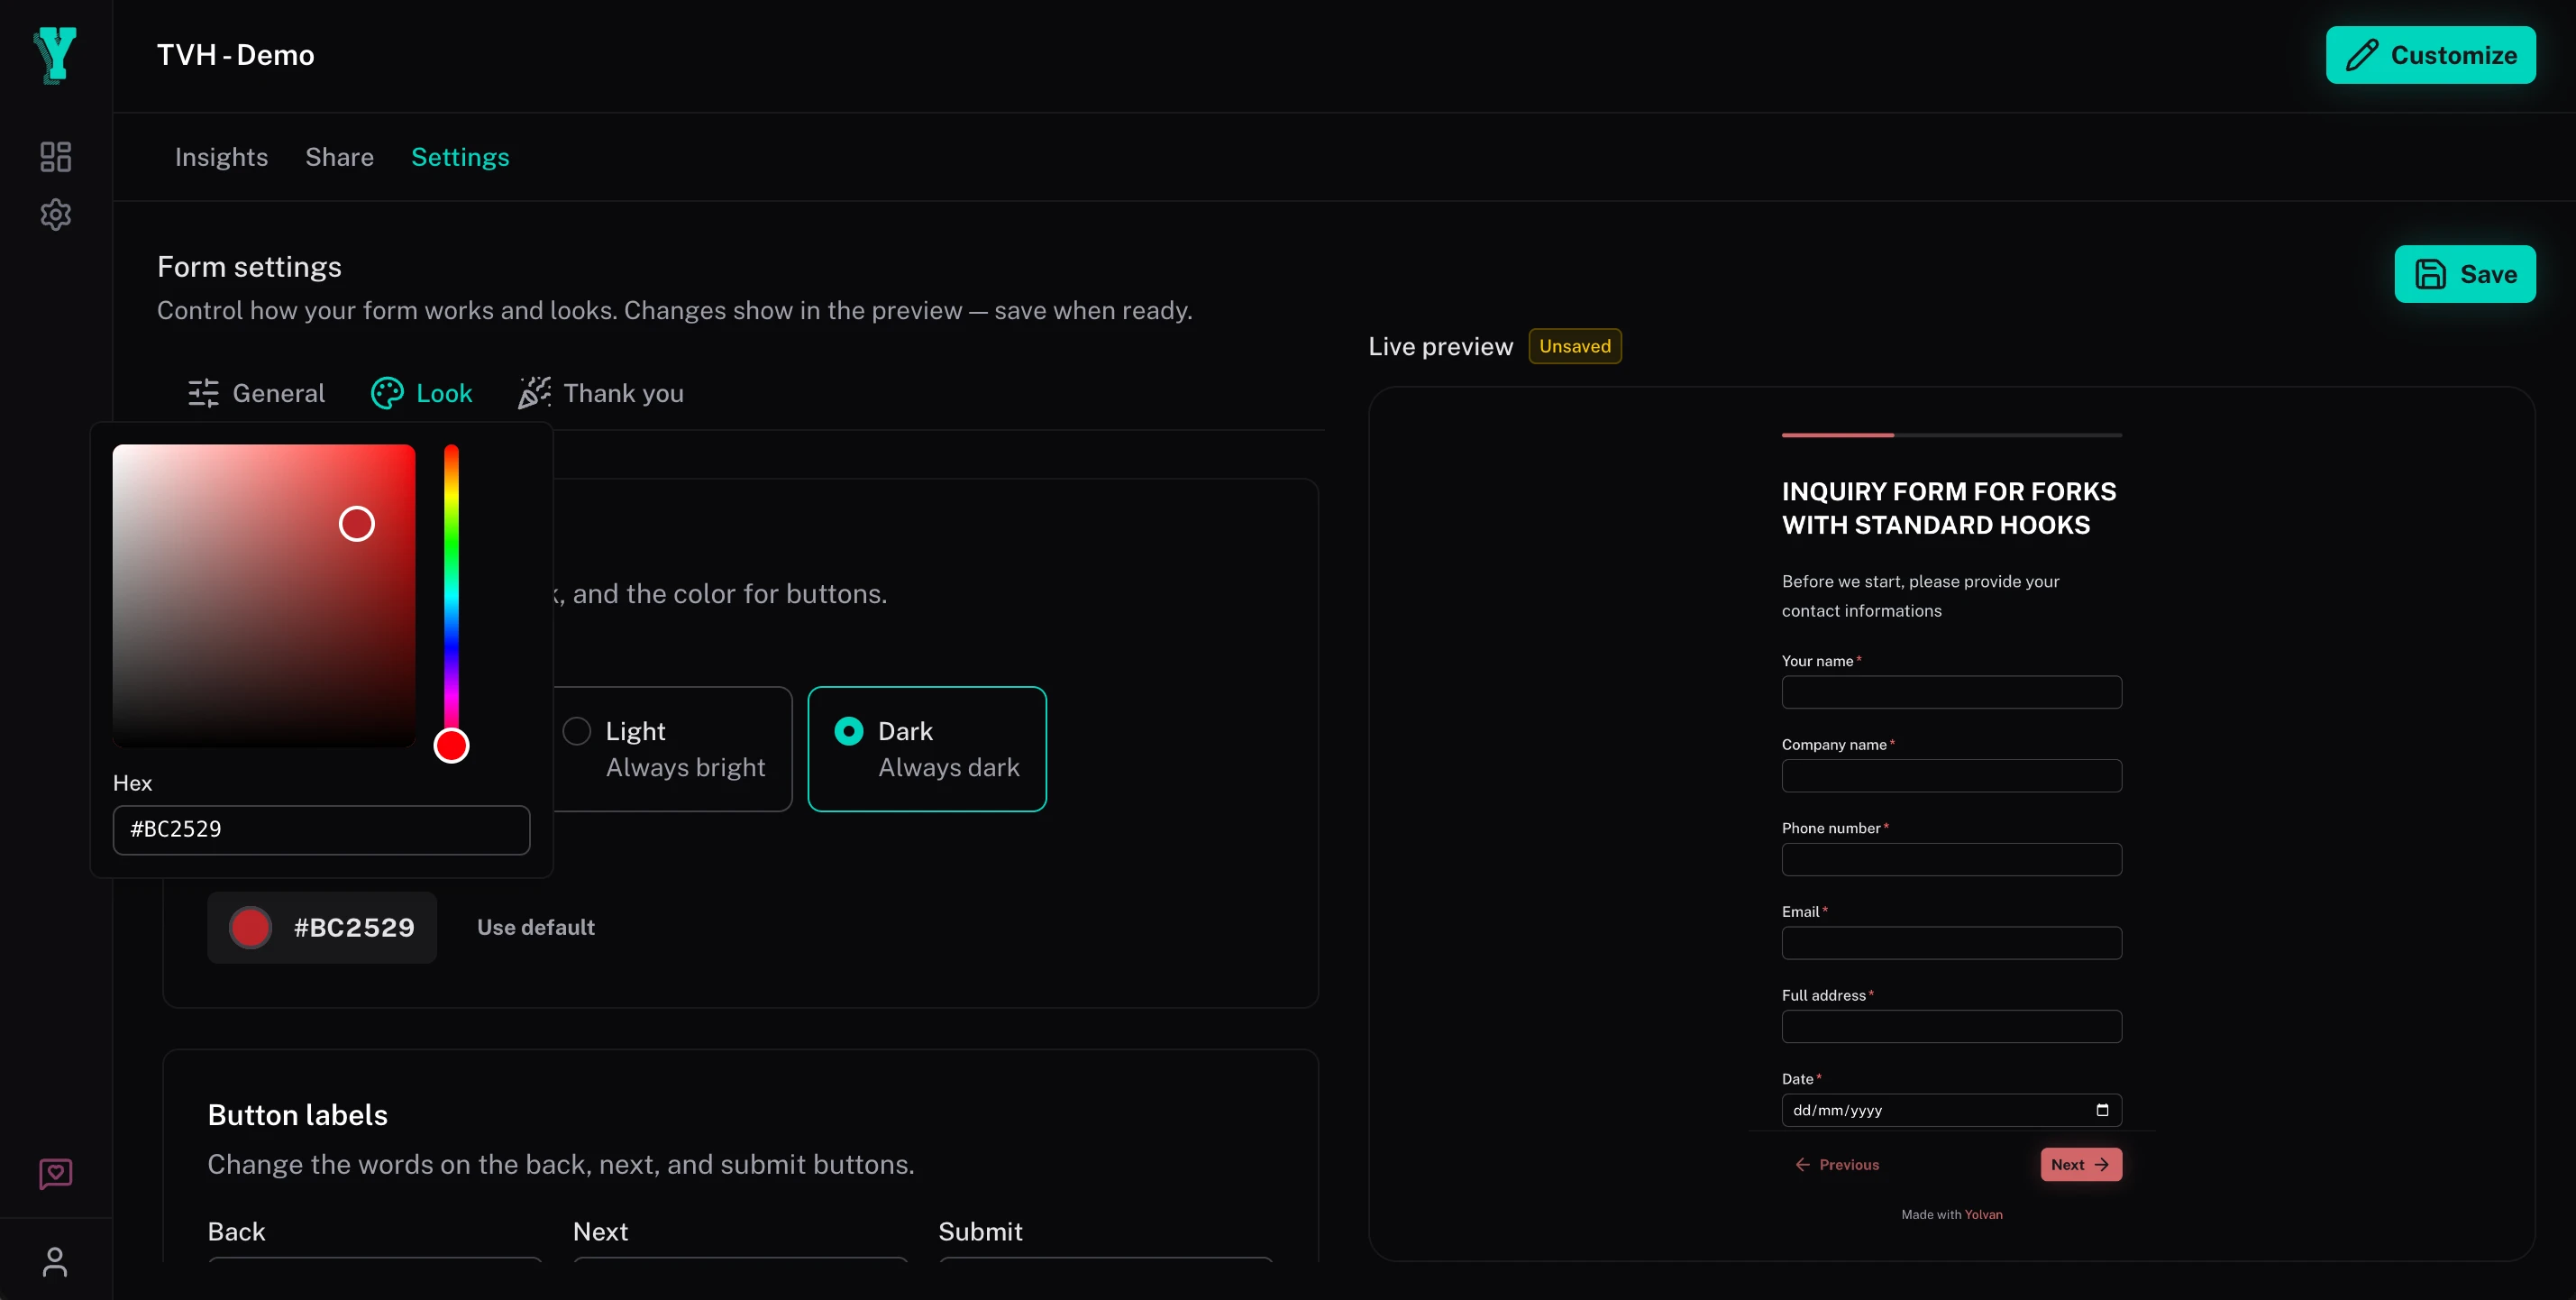Click inside the saturation color picker area
The image size is (2576, 1300).
(264, 595)
